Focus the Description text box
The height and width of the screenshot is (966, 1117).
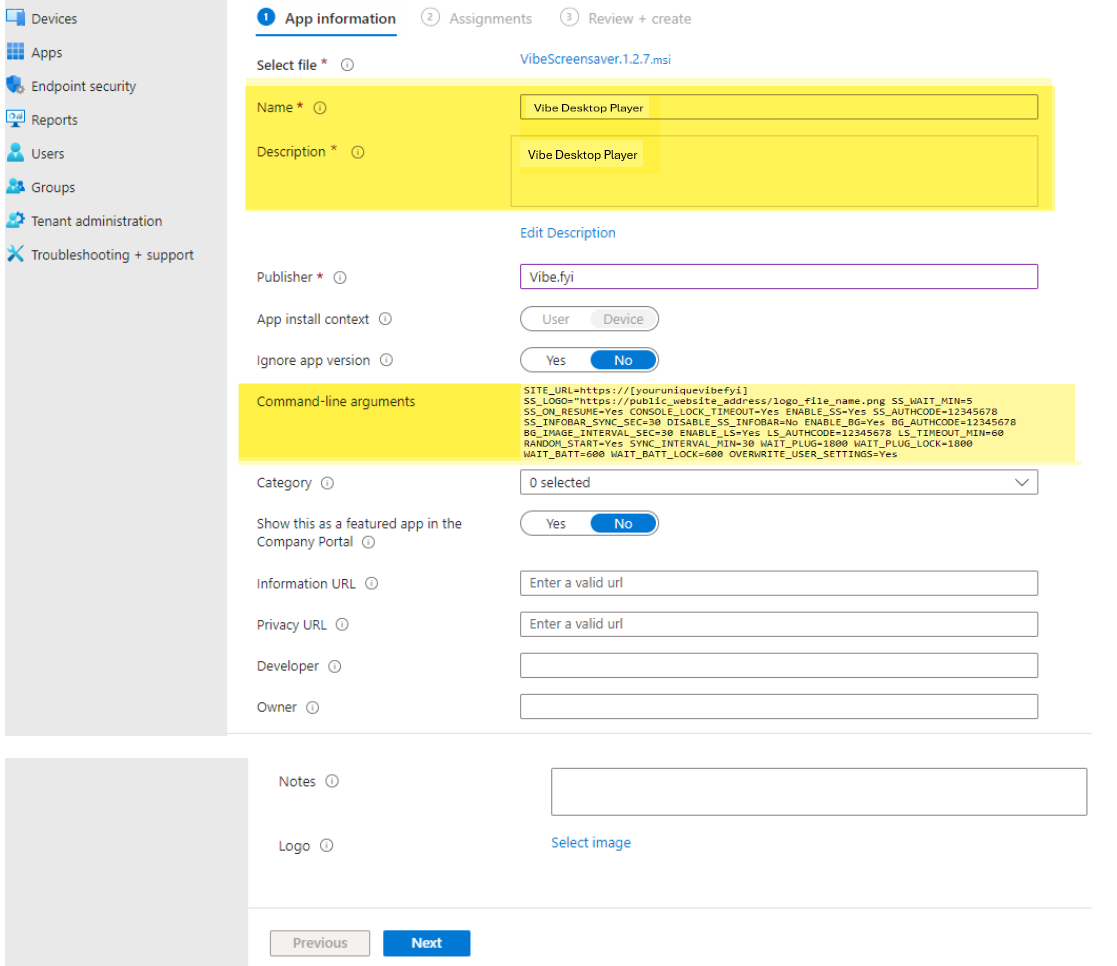[x=774, y=171]
